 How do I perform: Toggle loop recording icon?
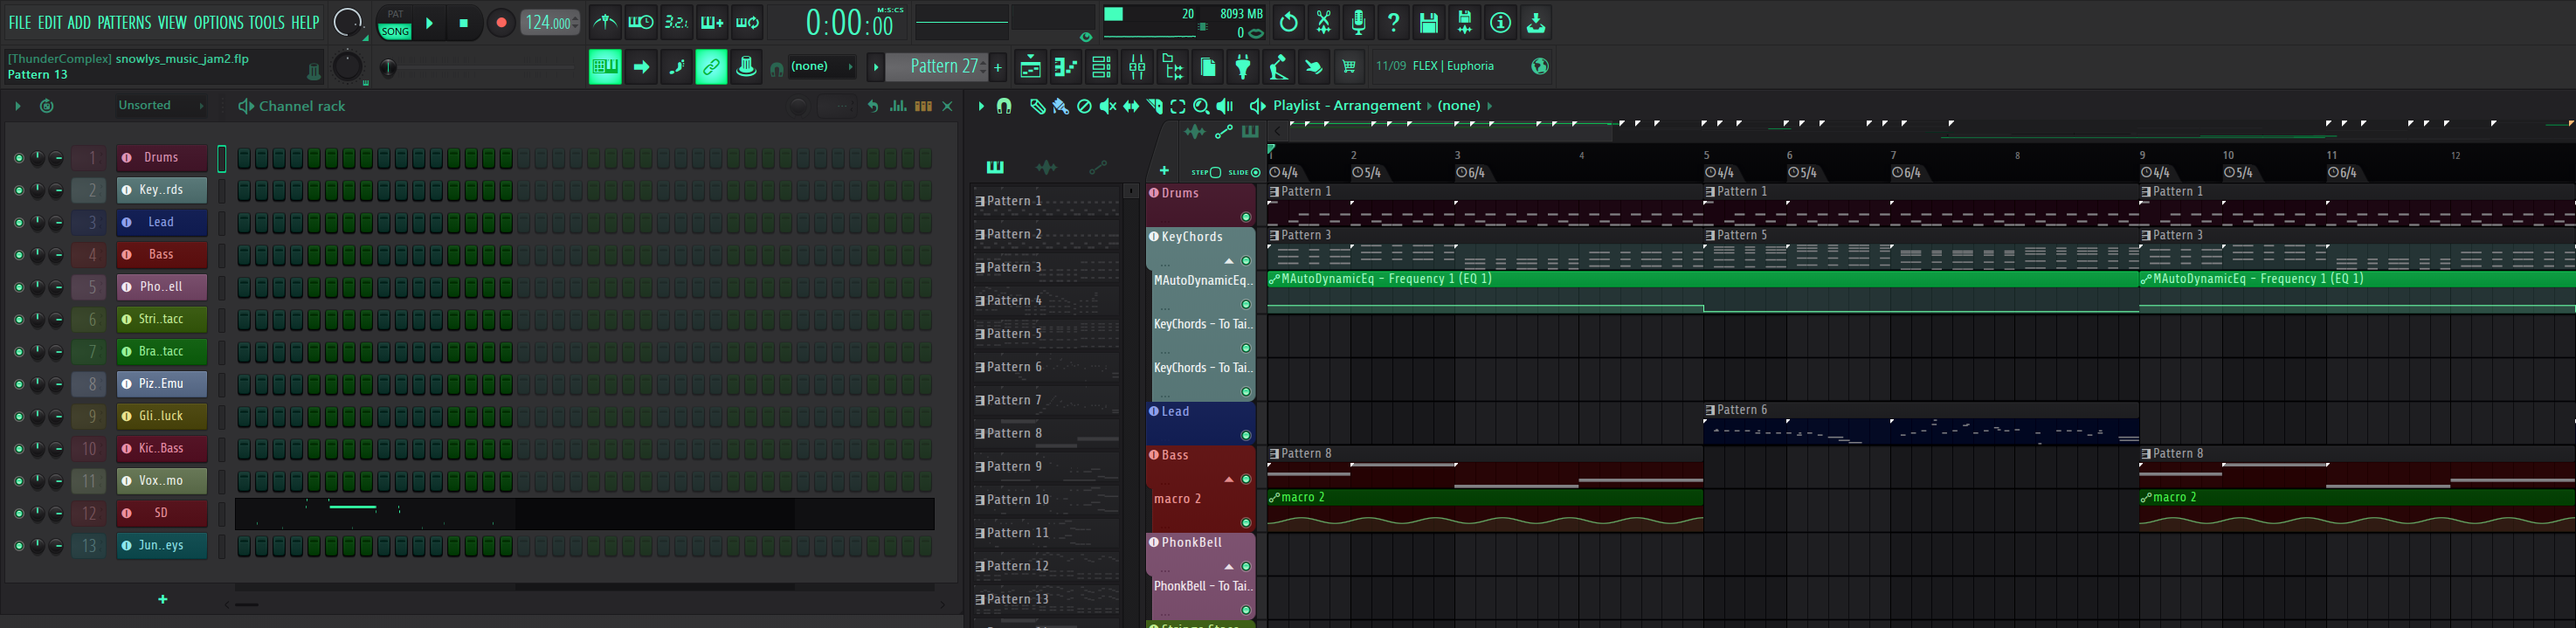(748, 22)
